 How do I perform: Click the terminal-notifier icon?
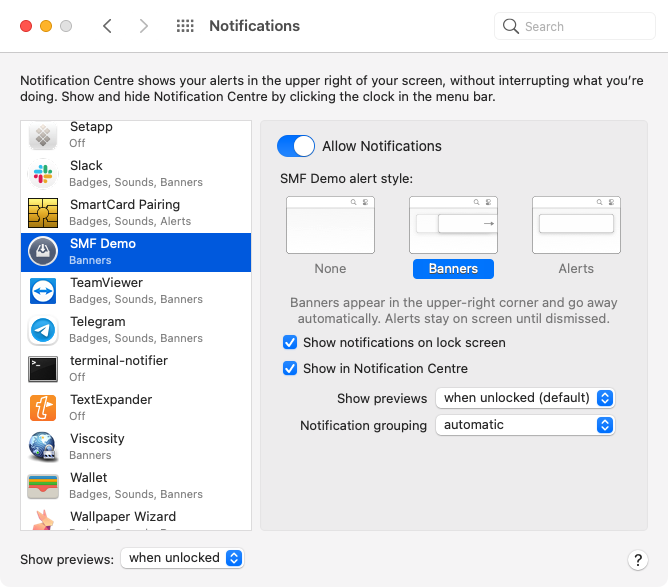click(x=43, y=369)
